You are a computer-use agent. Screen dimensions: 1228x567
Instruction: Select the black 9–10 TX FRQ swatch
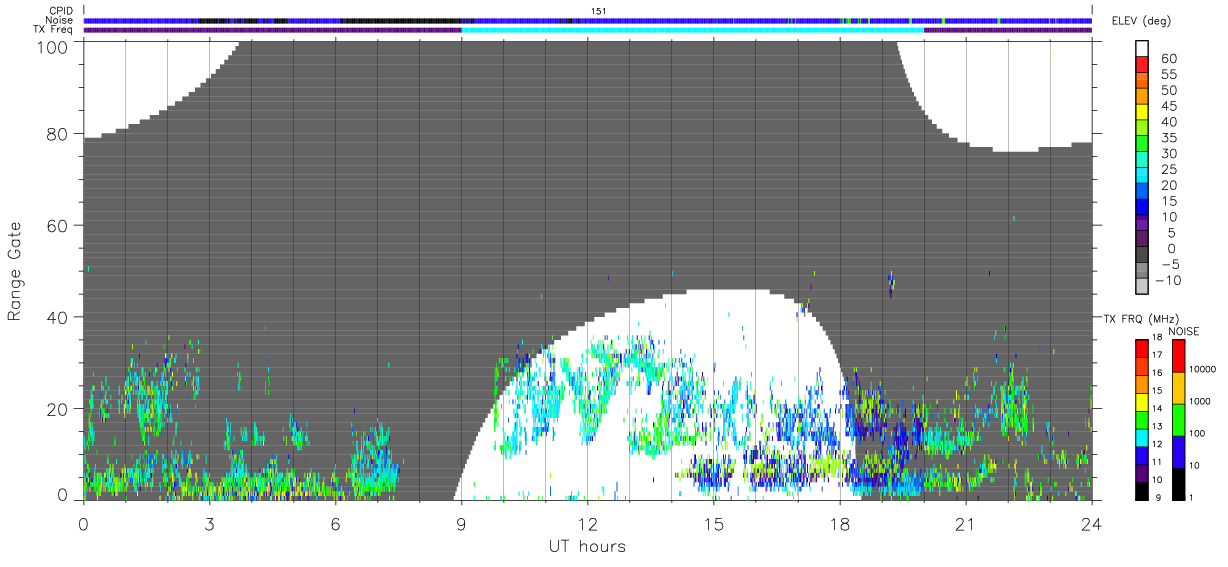pos(1144,491)
